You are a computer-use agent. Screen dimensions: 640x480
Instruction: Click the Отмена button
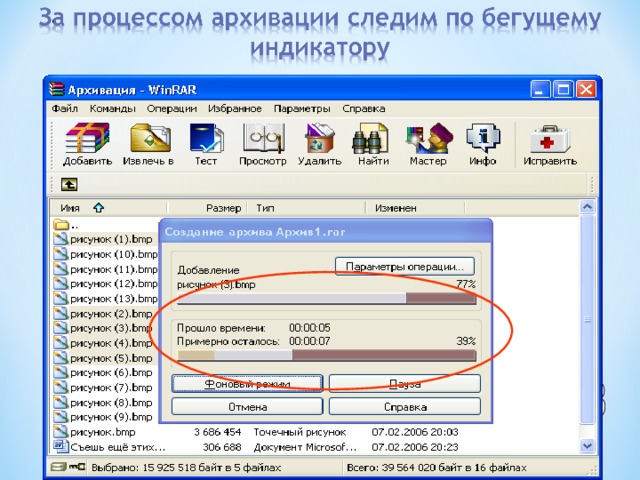click(x=247, y=406)
